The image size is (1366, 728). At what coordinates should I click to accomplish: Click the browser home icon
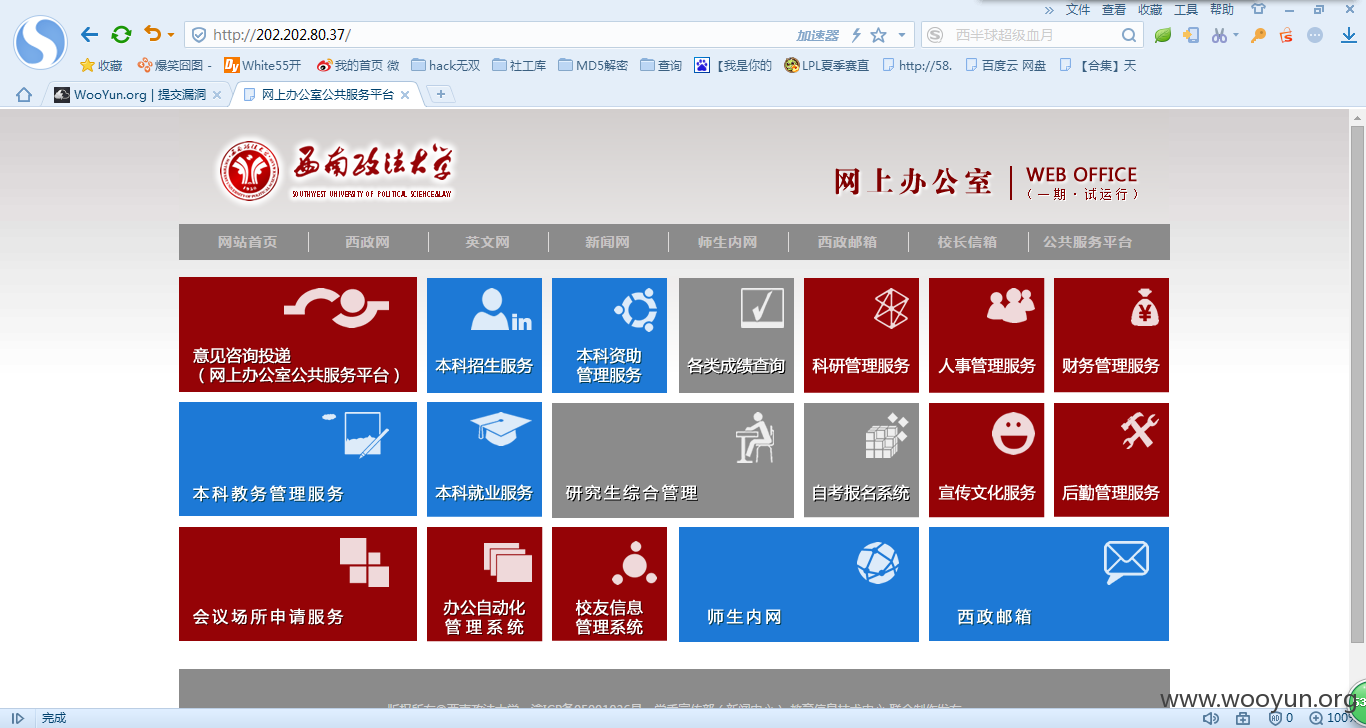[x=24, y=94]
